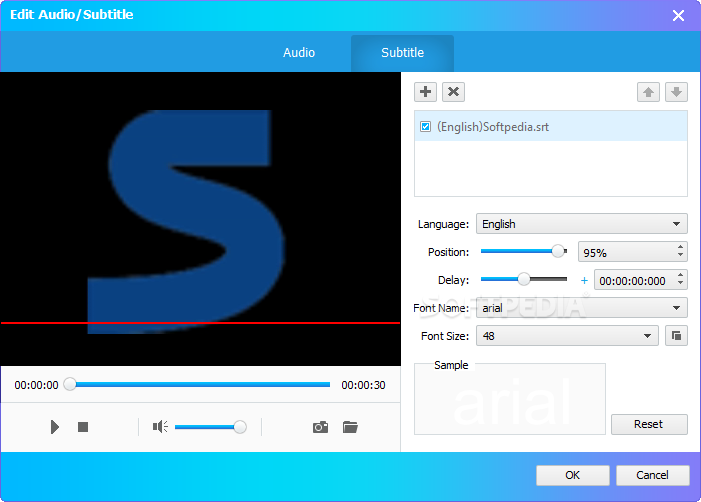Screen dimensions: 701x502
Task: Remove the selected subtitle with X button
Action: pyautogui.click(x=453, y=92)
